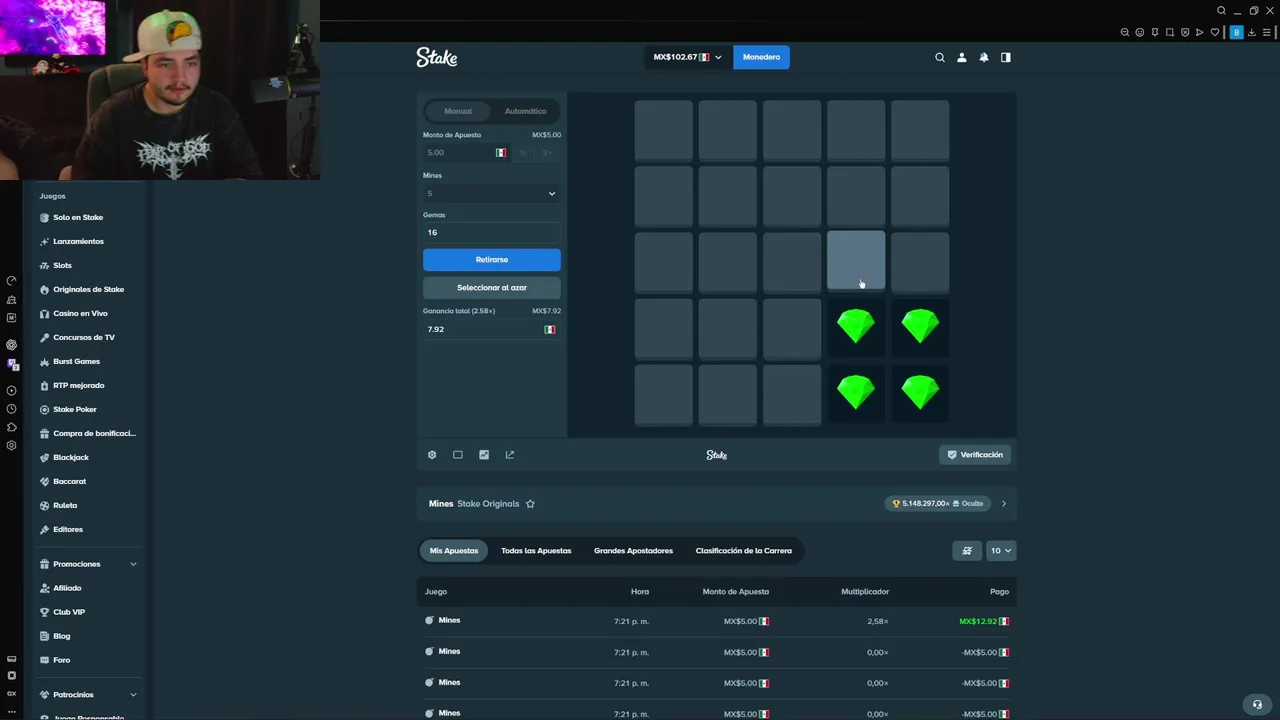Open the Afiliado link in sidebar

(67, 588)
